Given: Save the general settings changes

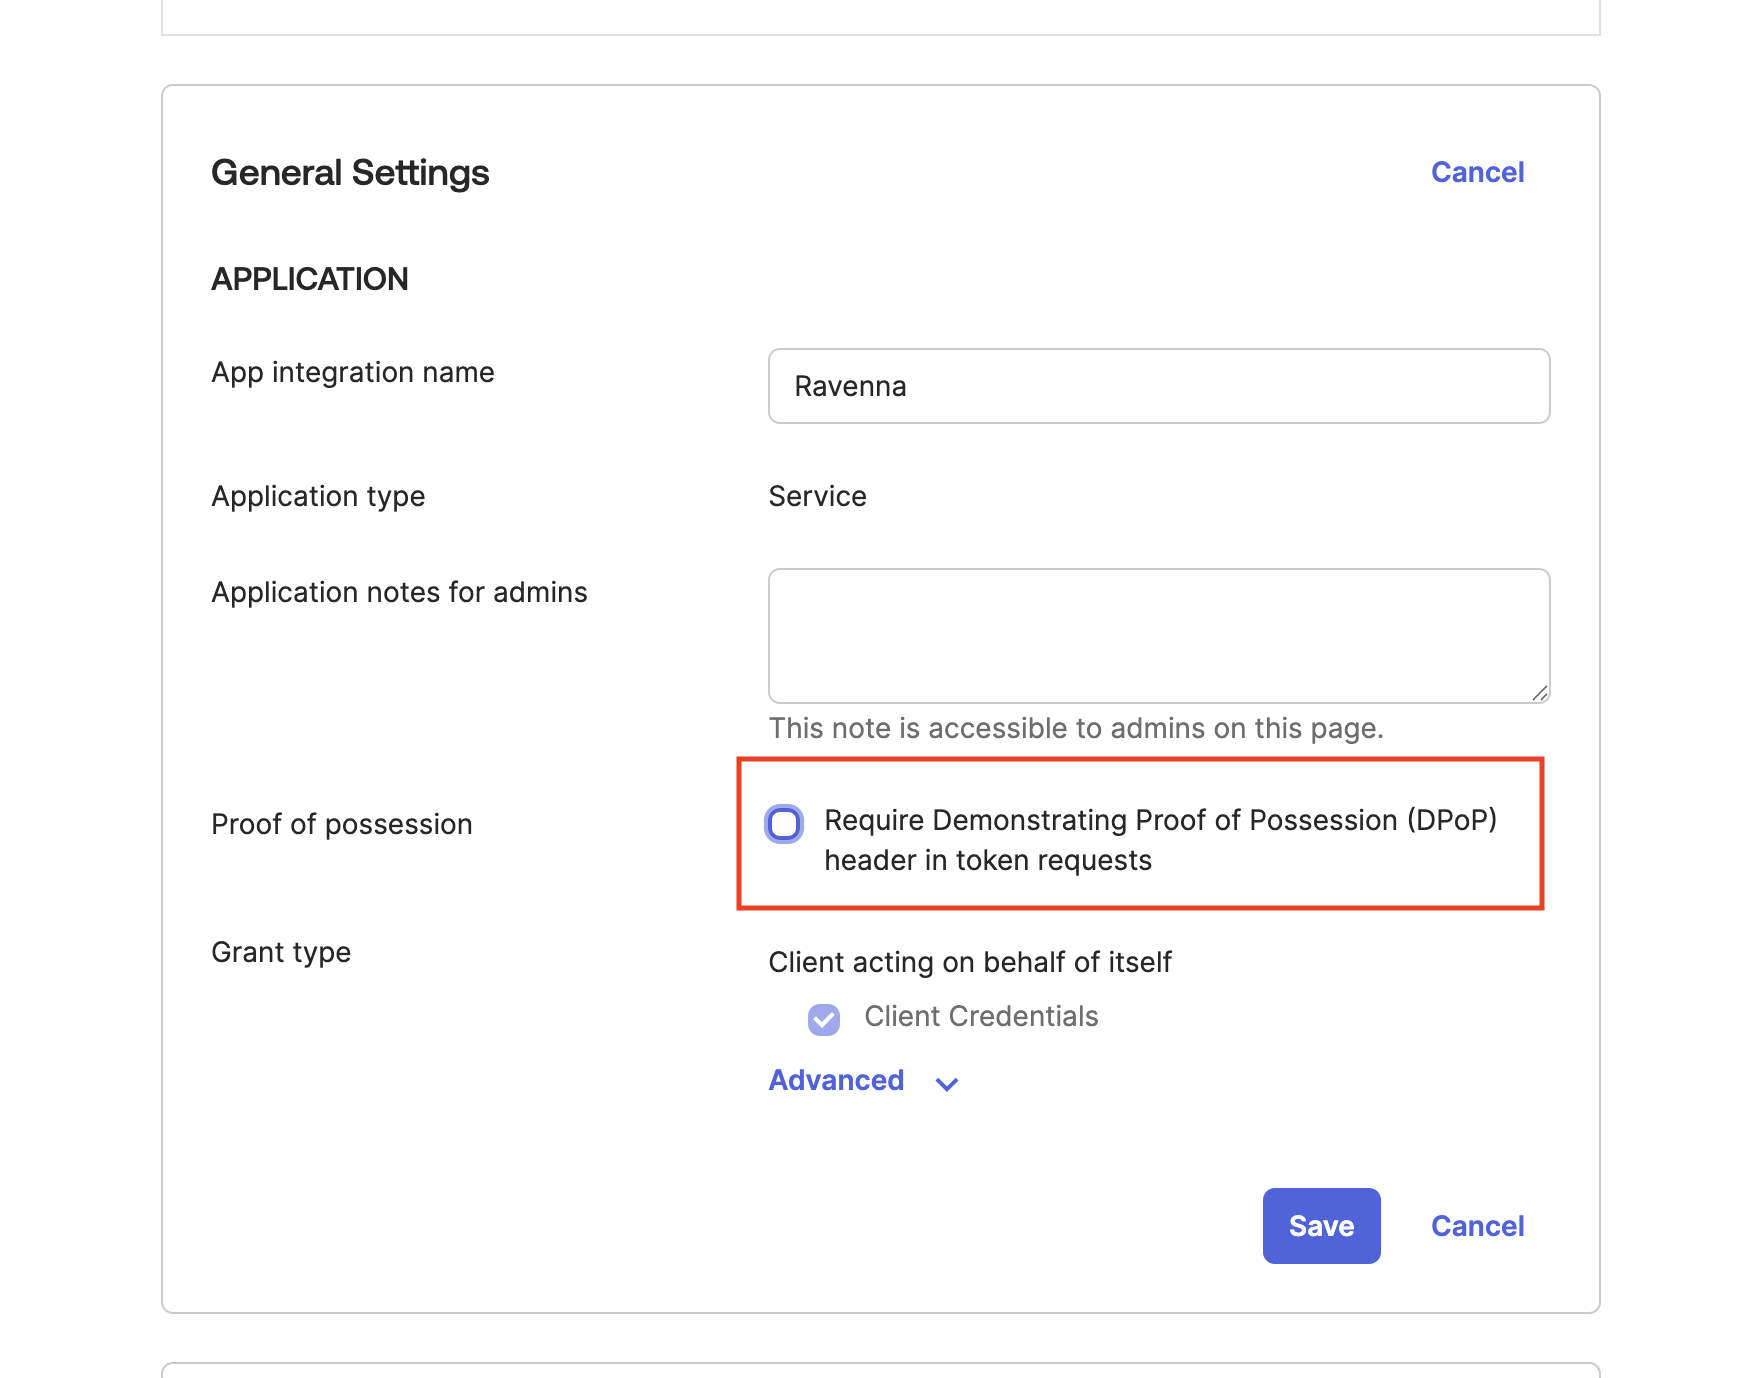Looking at the screenshot, I should pyautogui.click(x=1321, y=1226).
